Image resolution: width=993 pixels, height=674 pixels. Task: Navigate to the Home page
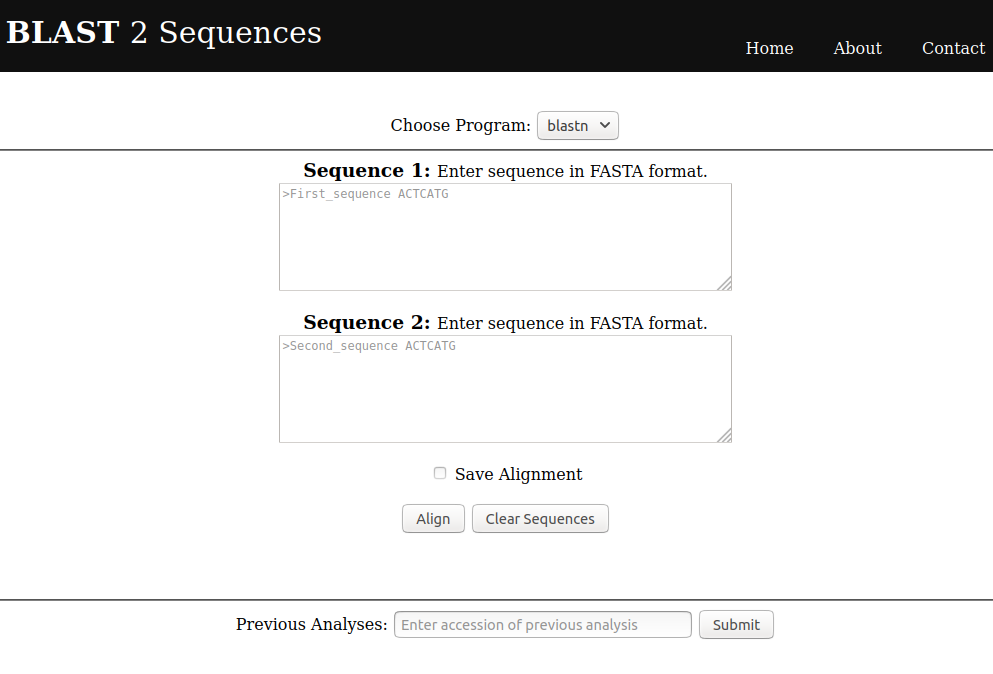(769, 48)
